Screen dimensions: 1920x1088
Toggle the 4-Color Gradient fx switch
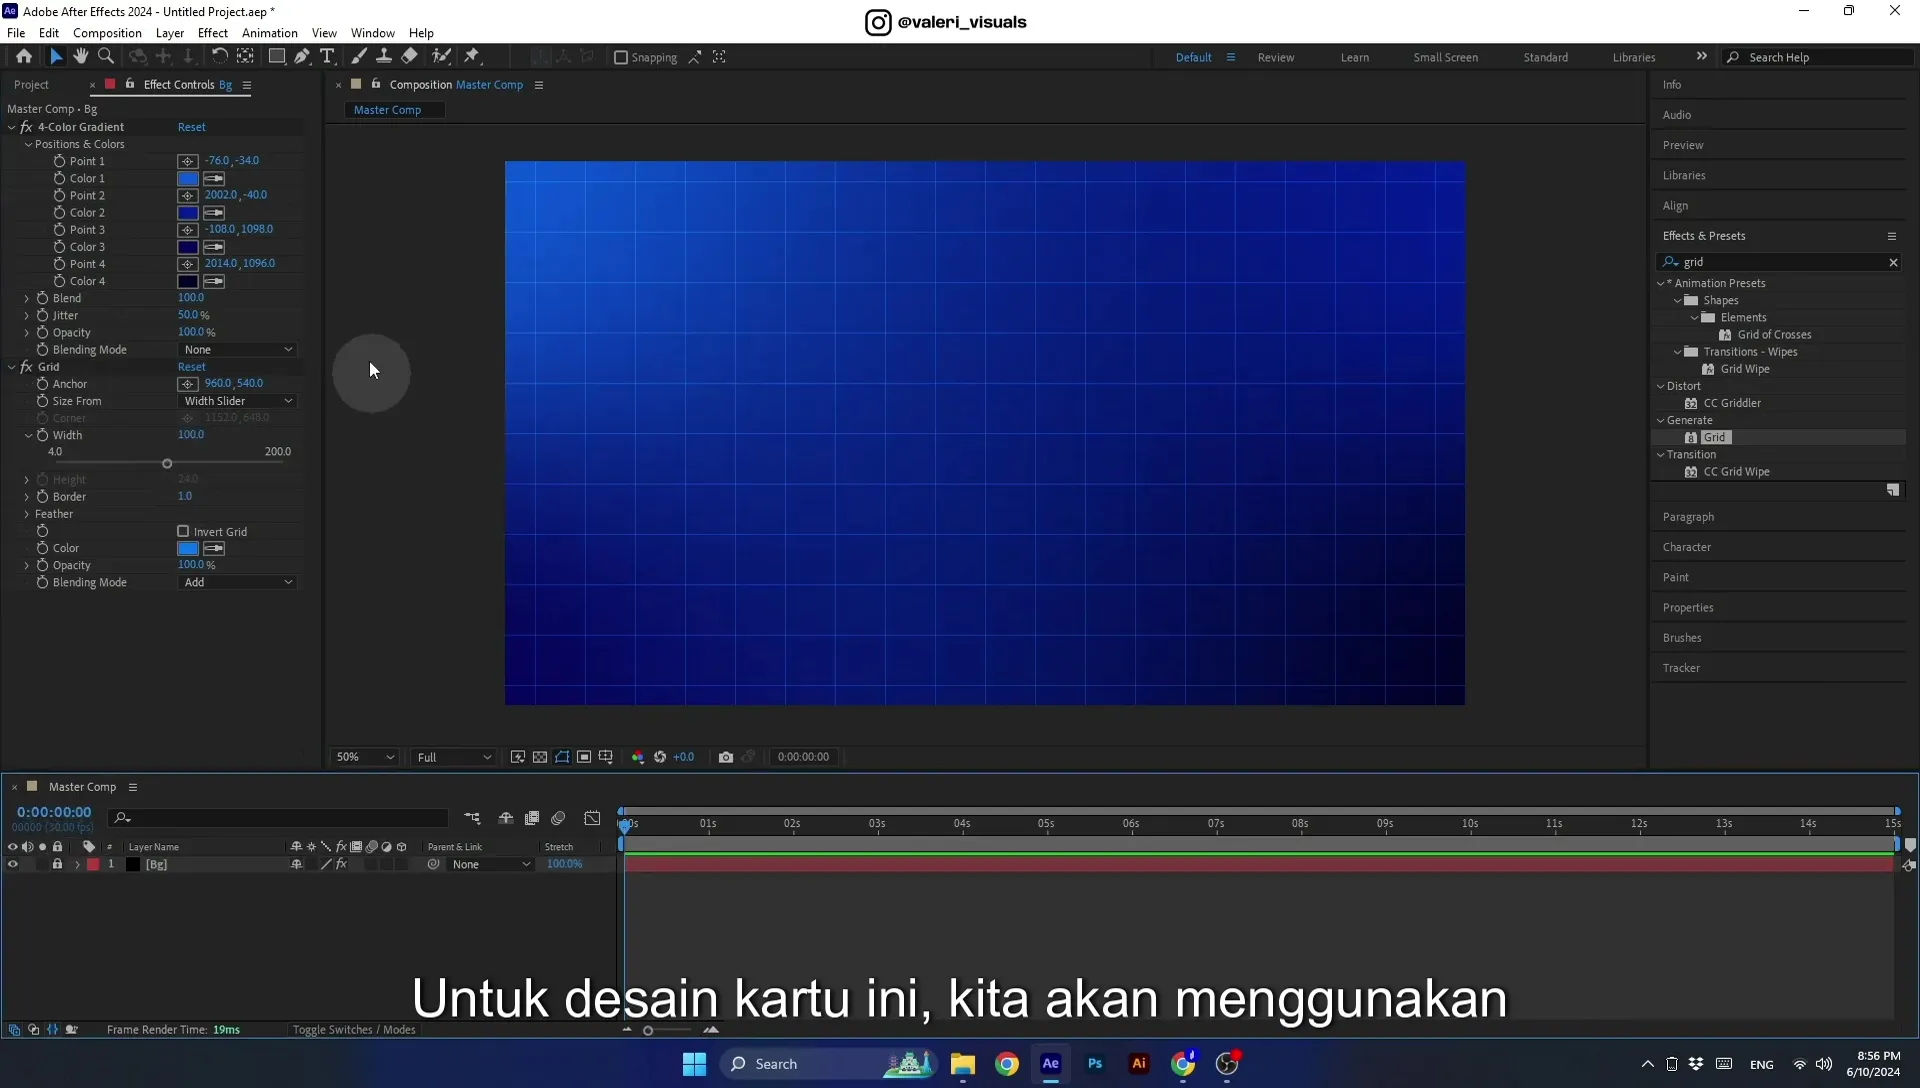tap(26, 127)
